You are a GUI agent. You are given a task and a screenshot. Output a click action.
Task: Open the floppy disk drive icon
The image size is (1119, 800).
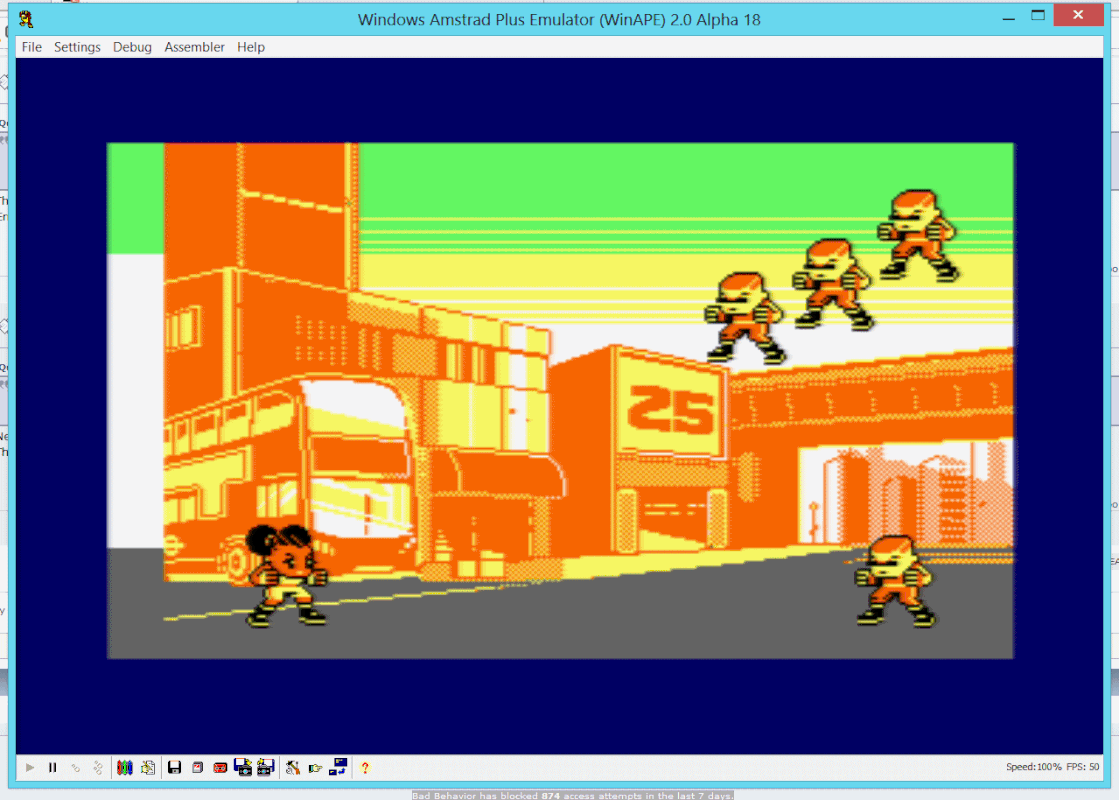coord(174,768)
